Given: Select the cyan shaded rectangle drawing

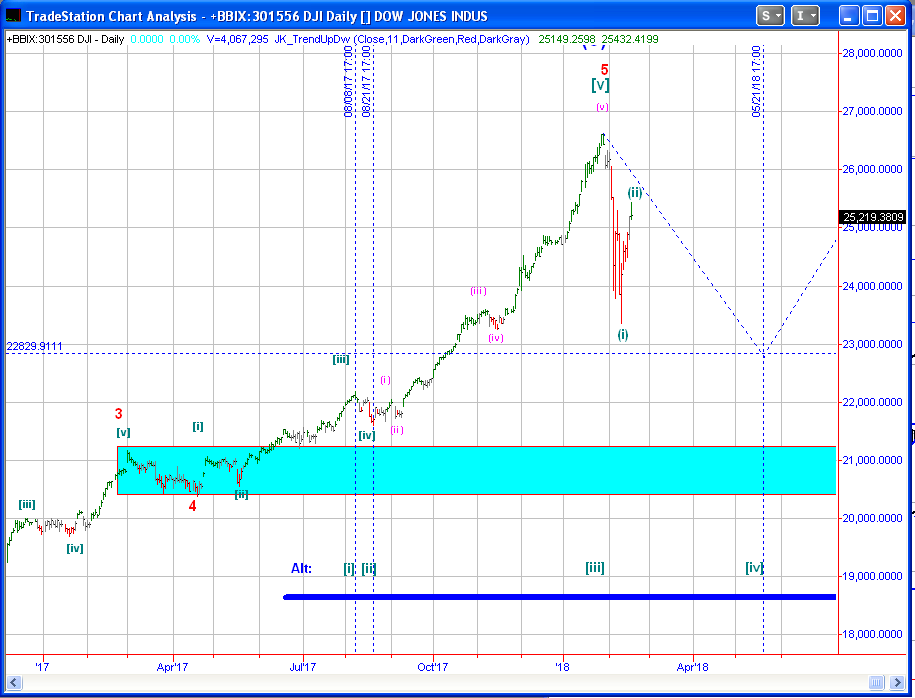Looking at the screenshot, I should click(476, 470).
